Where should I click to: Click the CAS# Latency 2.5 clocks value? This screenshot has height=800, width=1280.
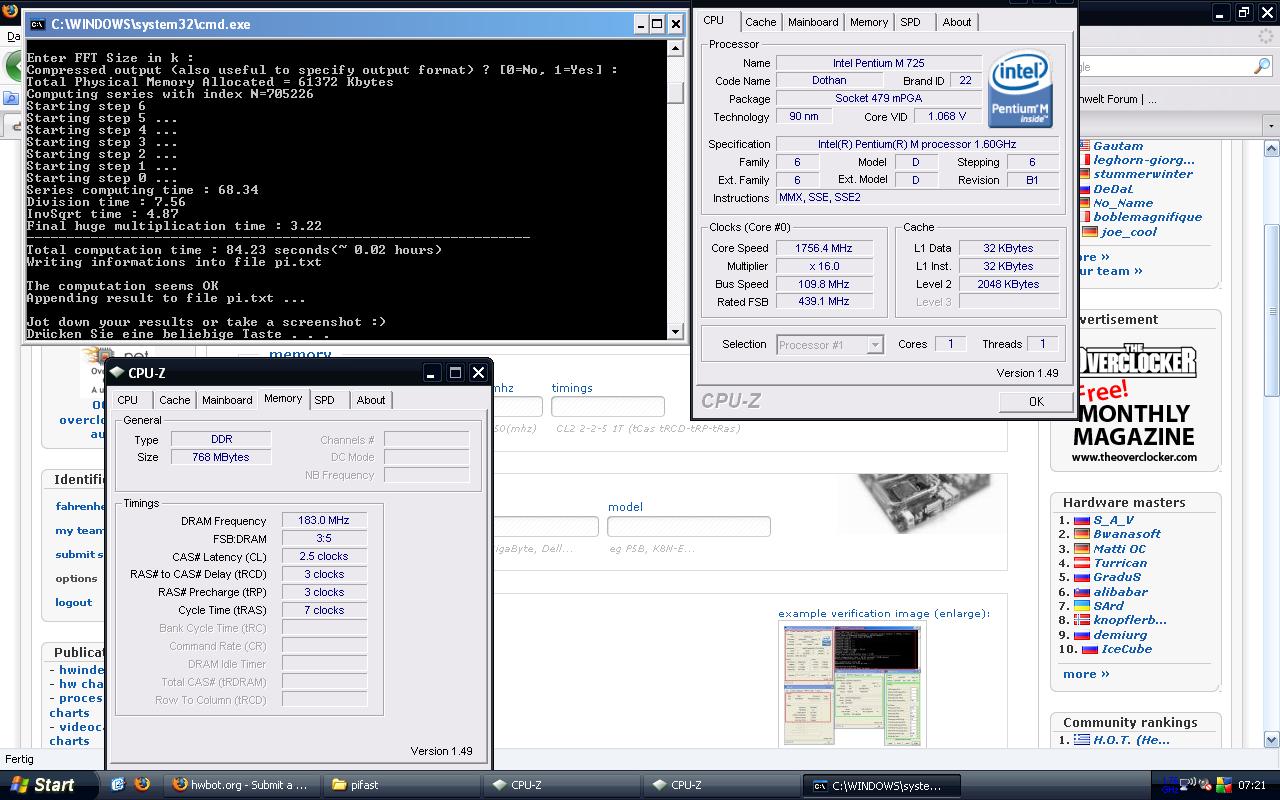point(324,556)
